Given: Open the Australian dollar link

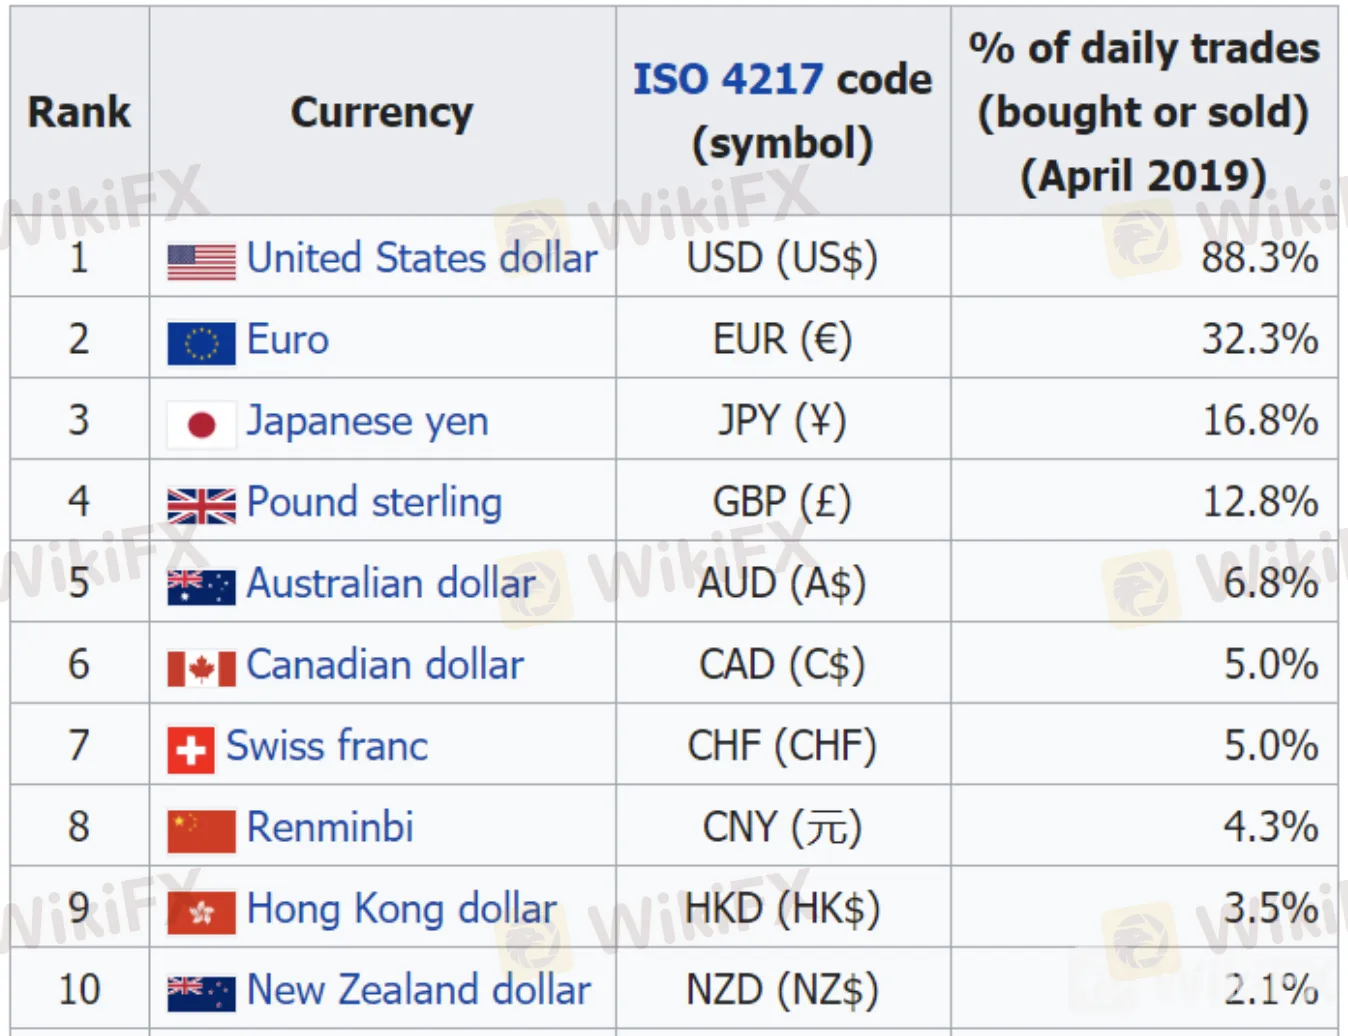Looking at the screenshot, I should coord(391,584).
